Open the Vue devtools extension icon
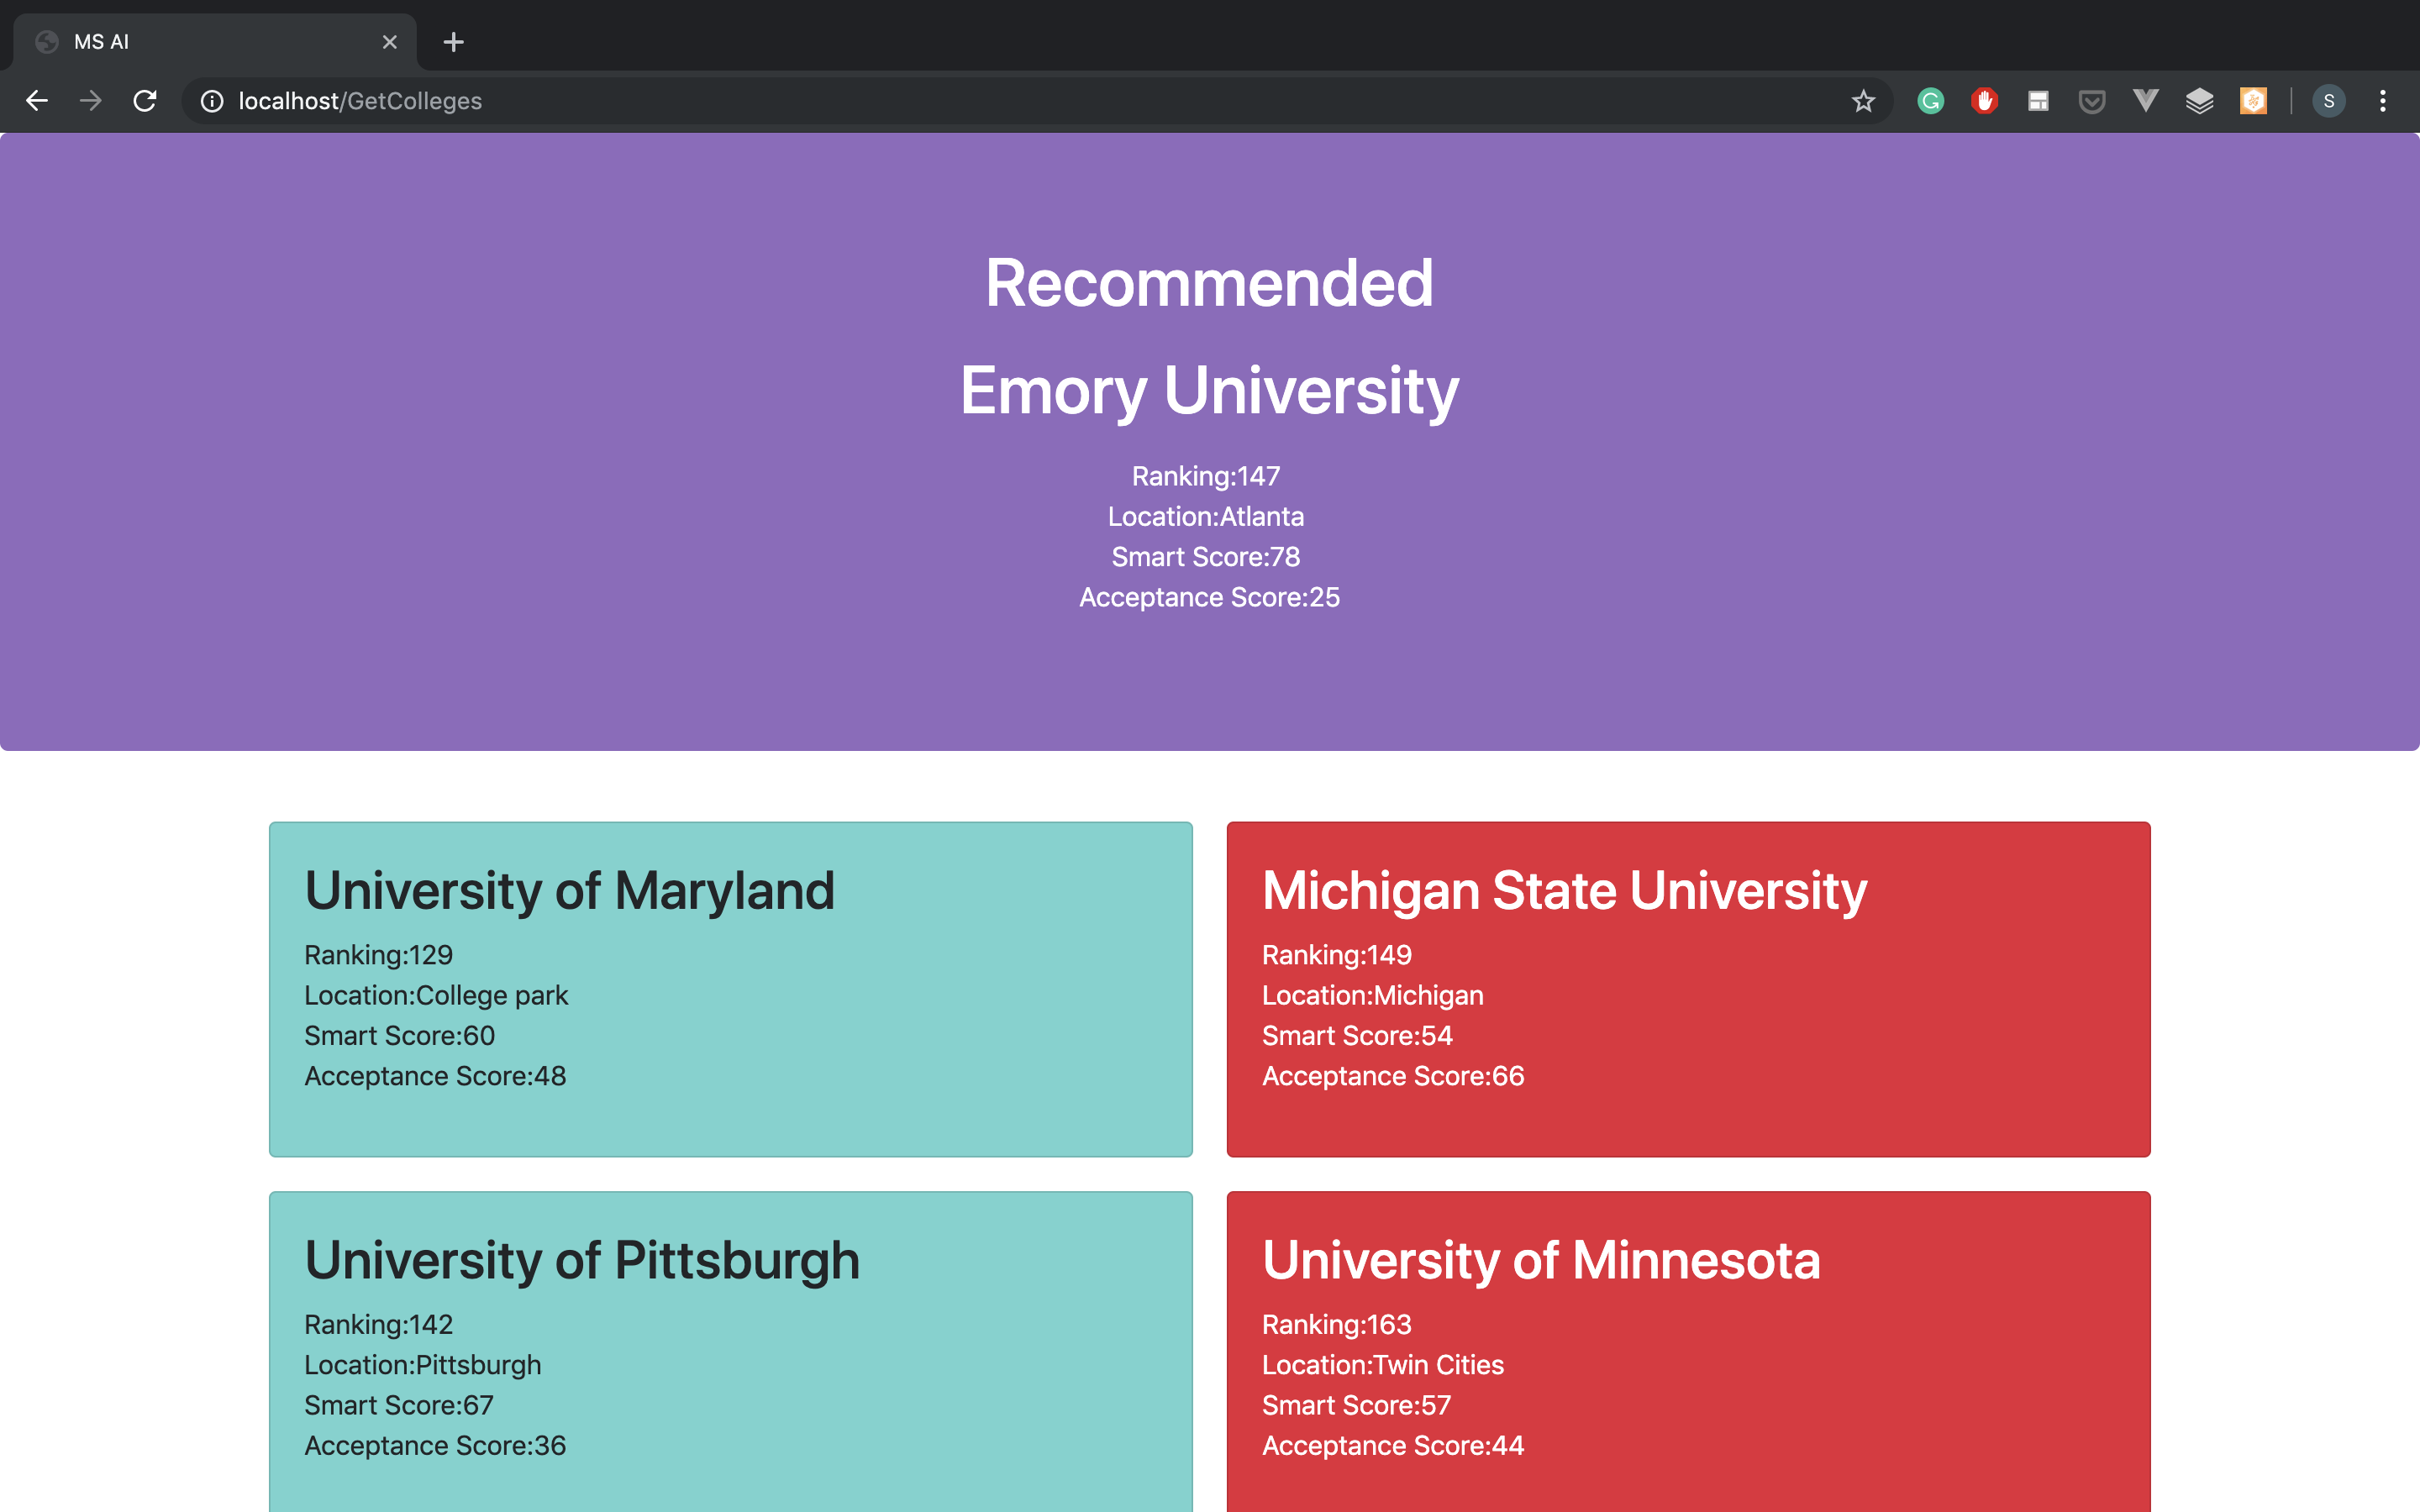The height and width of the screenshot is (1512, 2420). [2145, 101]
